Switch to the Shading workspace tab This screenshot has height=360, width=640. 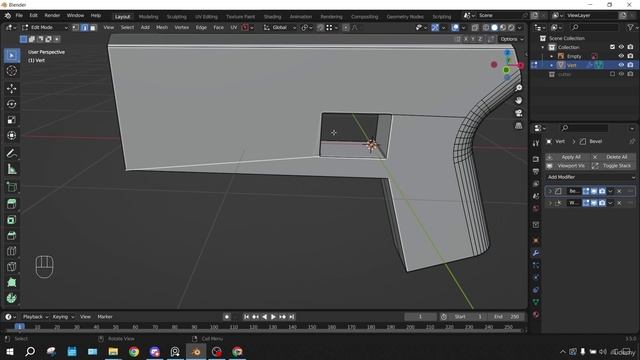272,17
